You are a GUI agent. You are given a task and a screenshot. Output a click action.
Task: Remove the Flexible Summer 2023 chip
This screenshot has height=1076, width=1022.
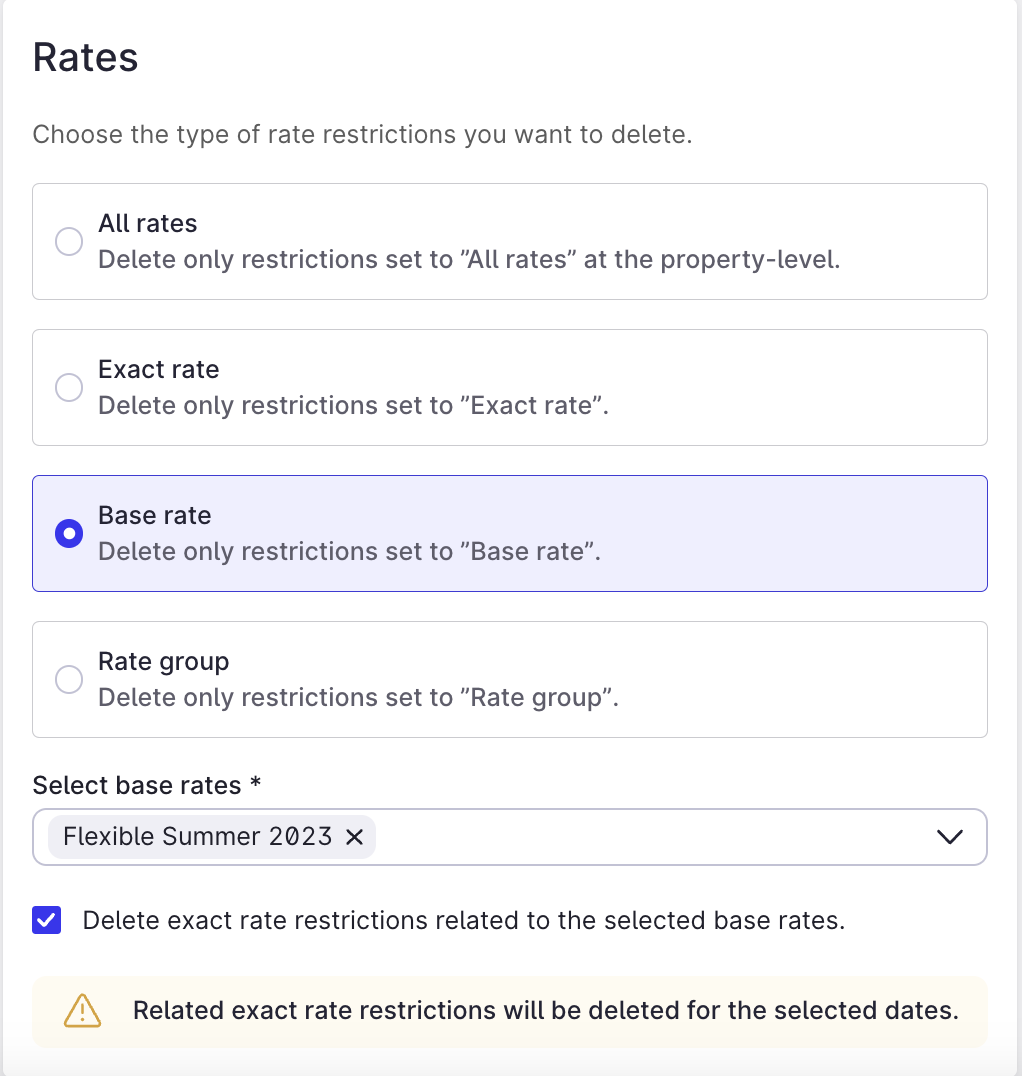(x=354, y=837)
